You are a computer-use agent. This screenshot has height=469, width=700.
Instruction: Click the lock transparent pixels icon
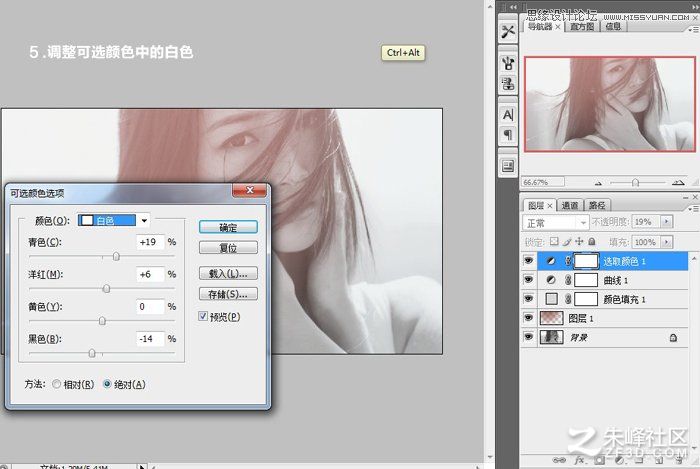coord(554,241)
